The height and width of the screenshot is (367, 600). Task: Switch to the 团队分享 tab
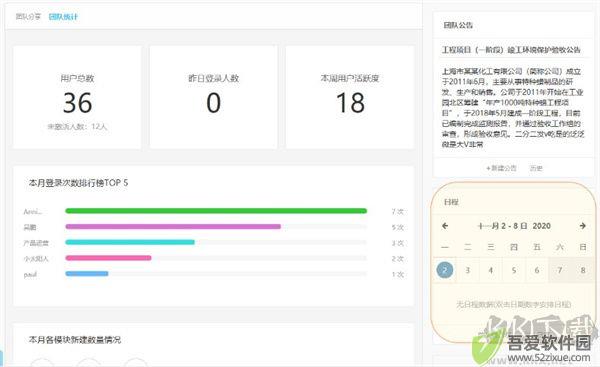(28, 17)
